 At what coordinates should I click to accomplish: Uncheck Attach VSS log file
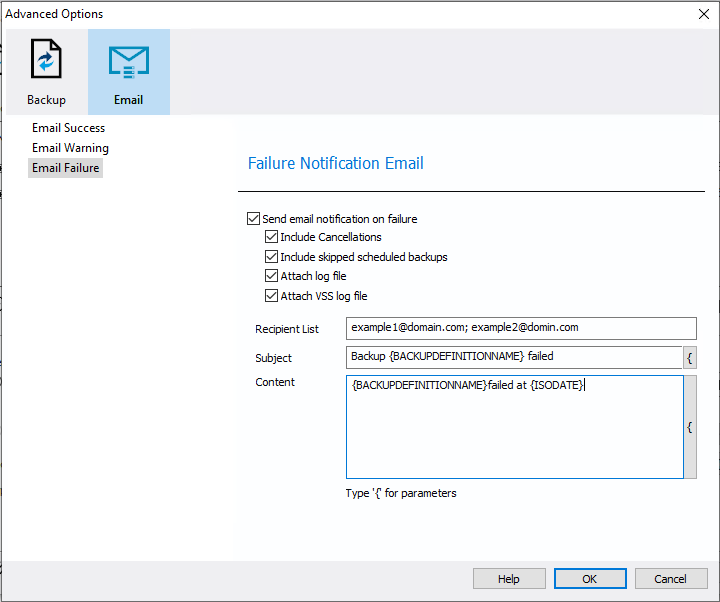click(x=271, y=296)
